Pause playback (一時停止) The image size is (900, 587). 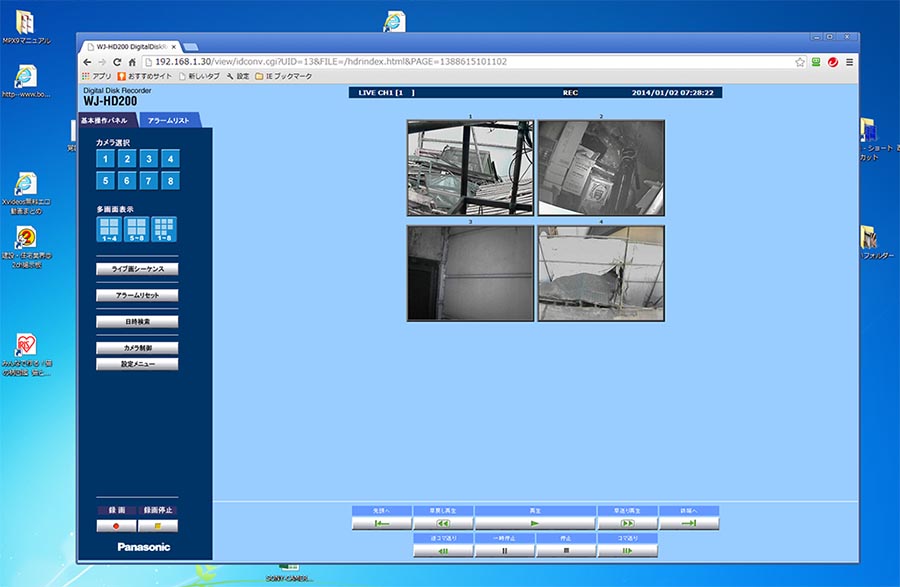[x=504, y=550]
